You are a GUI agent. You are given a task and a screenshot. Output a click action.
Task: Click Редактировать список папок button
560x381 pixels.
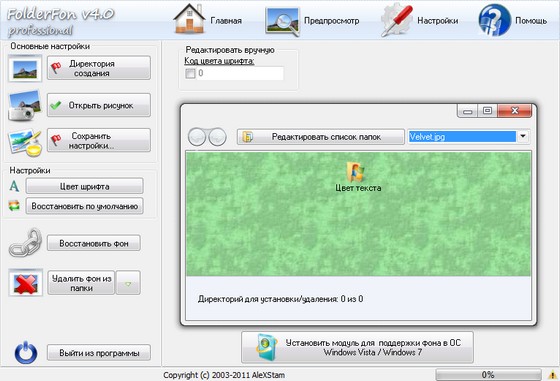(x=321, y=137)
